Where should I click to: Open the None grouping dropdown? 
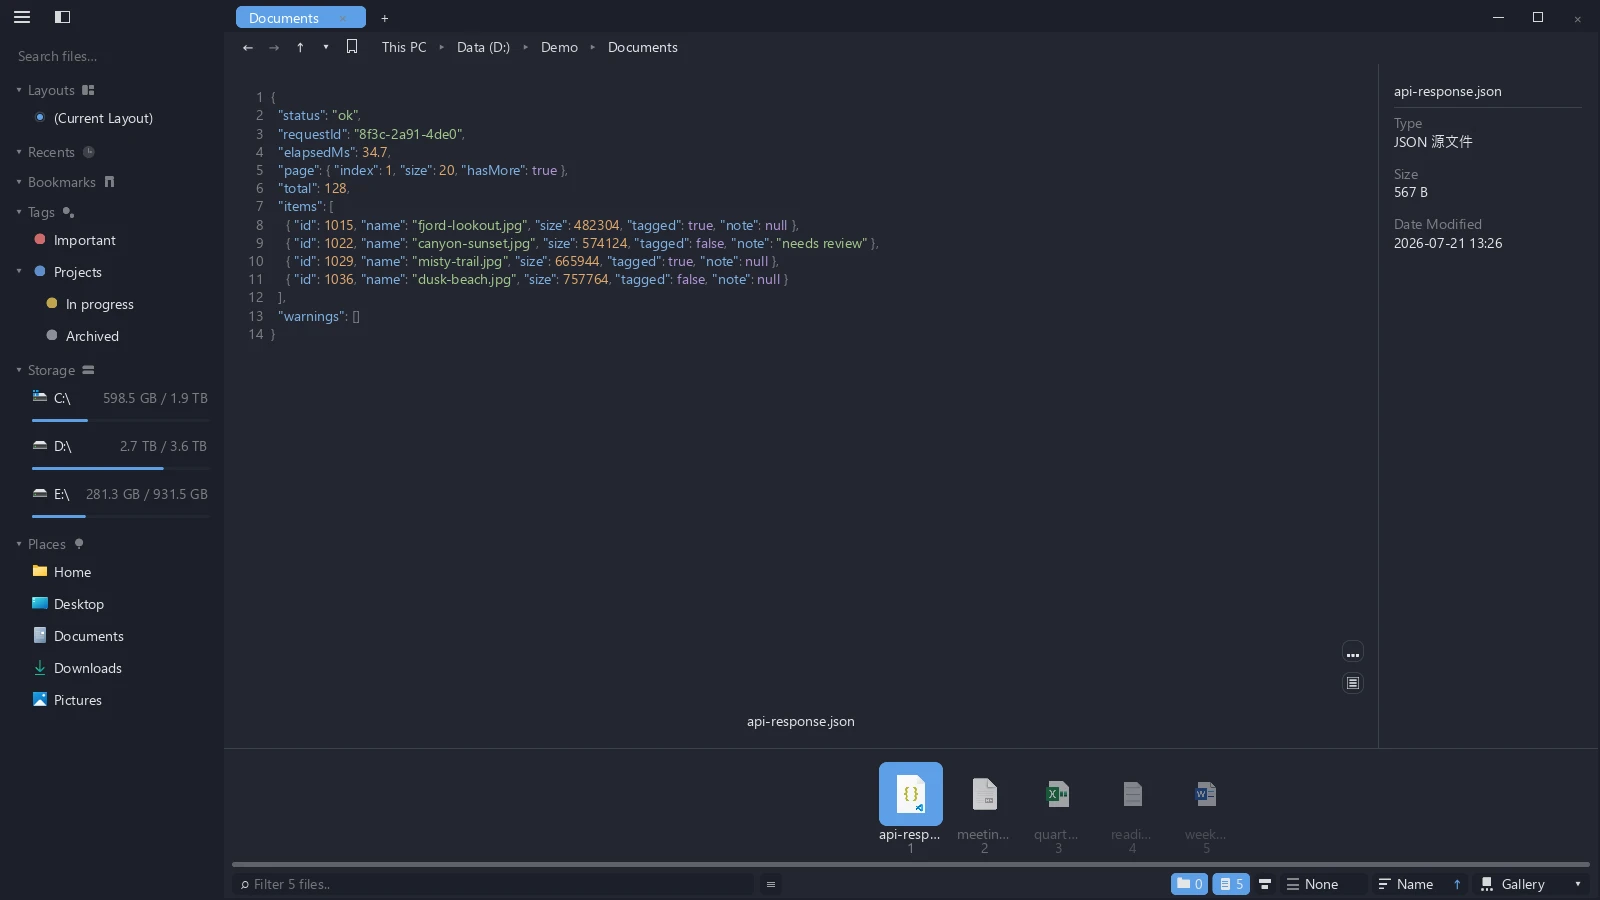pos(1324,884)
